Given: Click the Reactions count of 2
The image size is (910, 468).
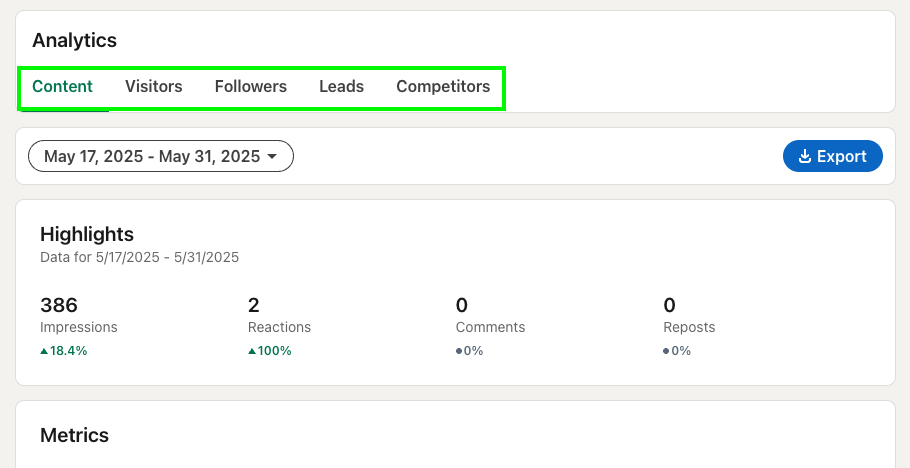Looking at the screenshot, I should 253,305.
